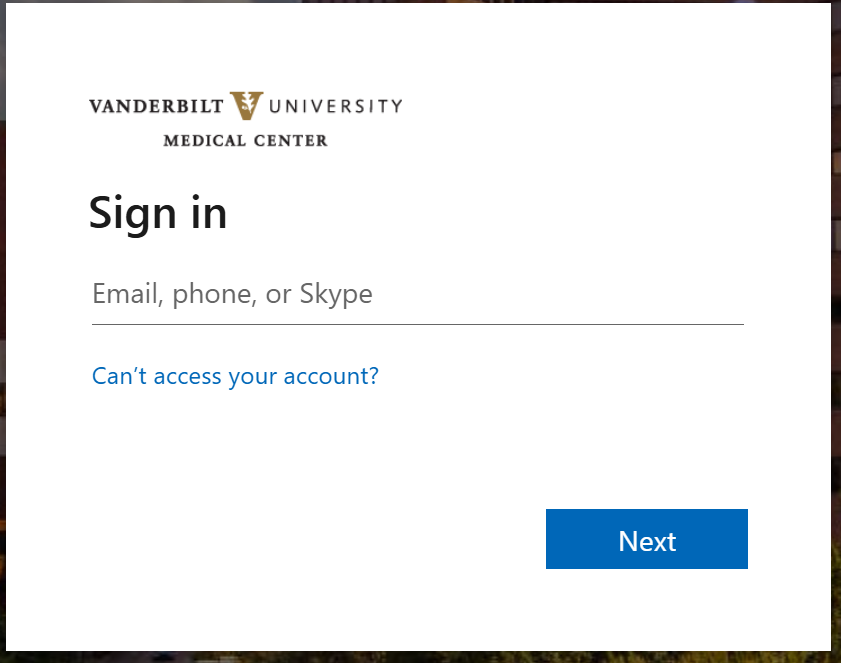The width and height of the screenshot is (841, 663).
Task: Click the Sign in heading
Action: (x=158, y=213)
